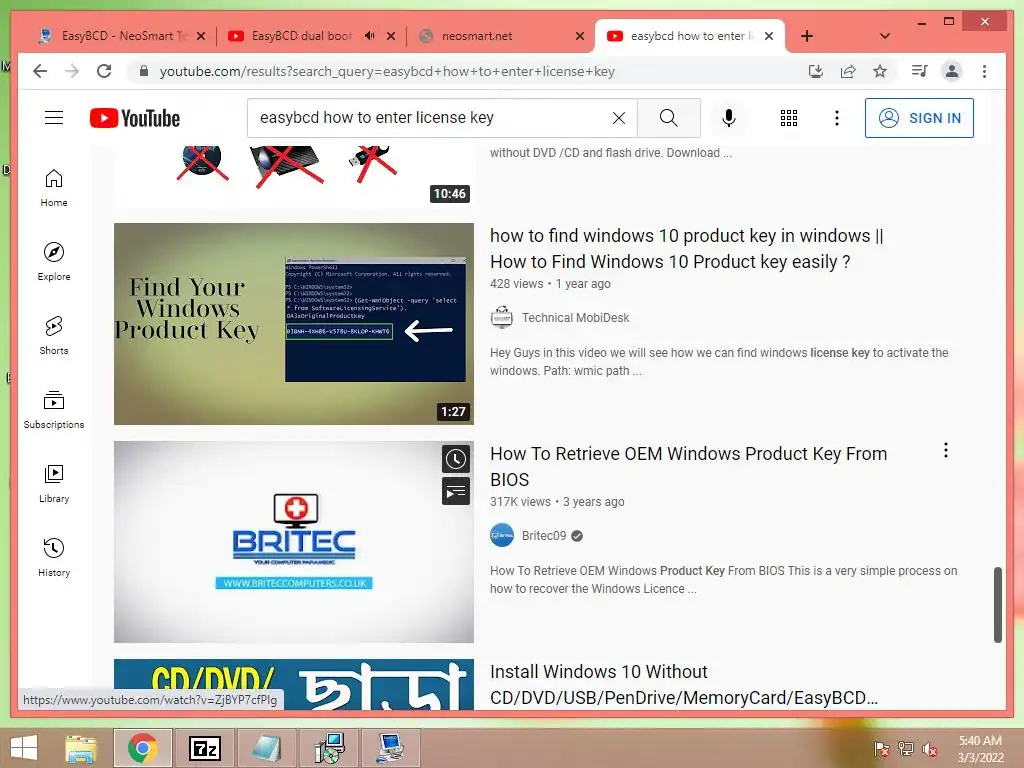Click the Chrome taskbar icon
1024x768 pixels.
pyautogui.click(x=142, y=748)
